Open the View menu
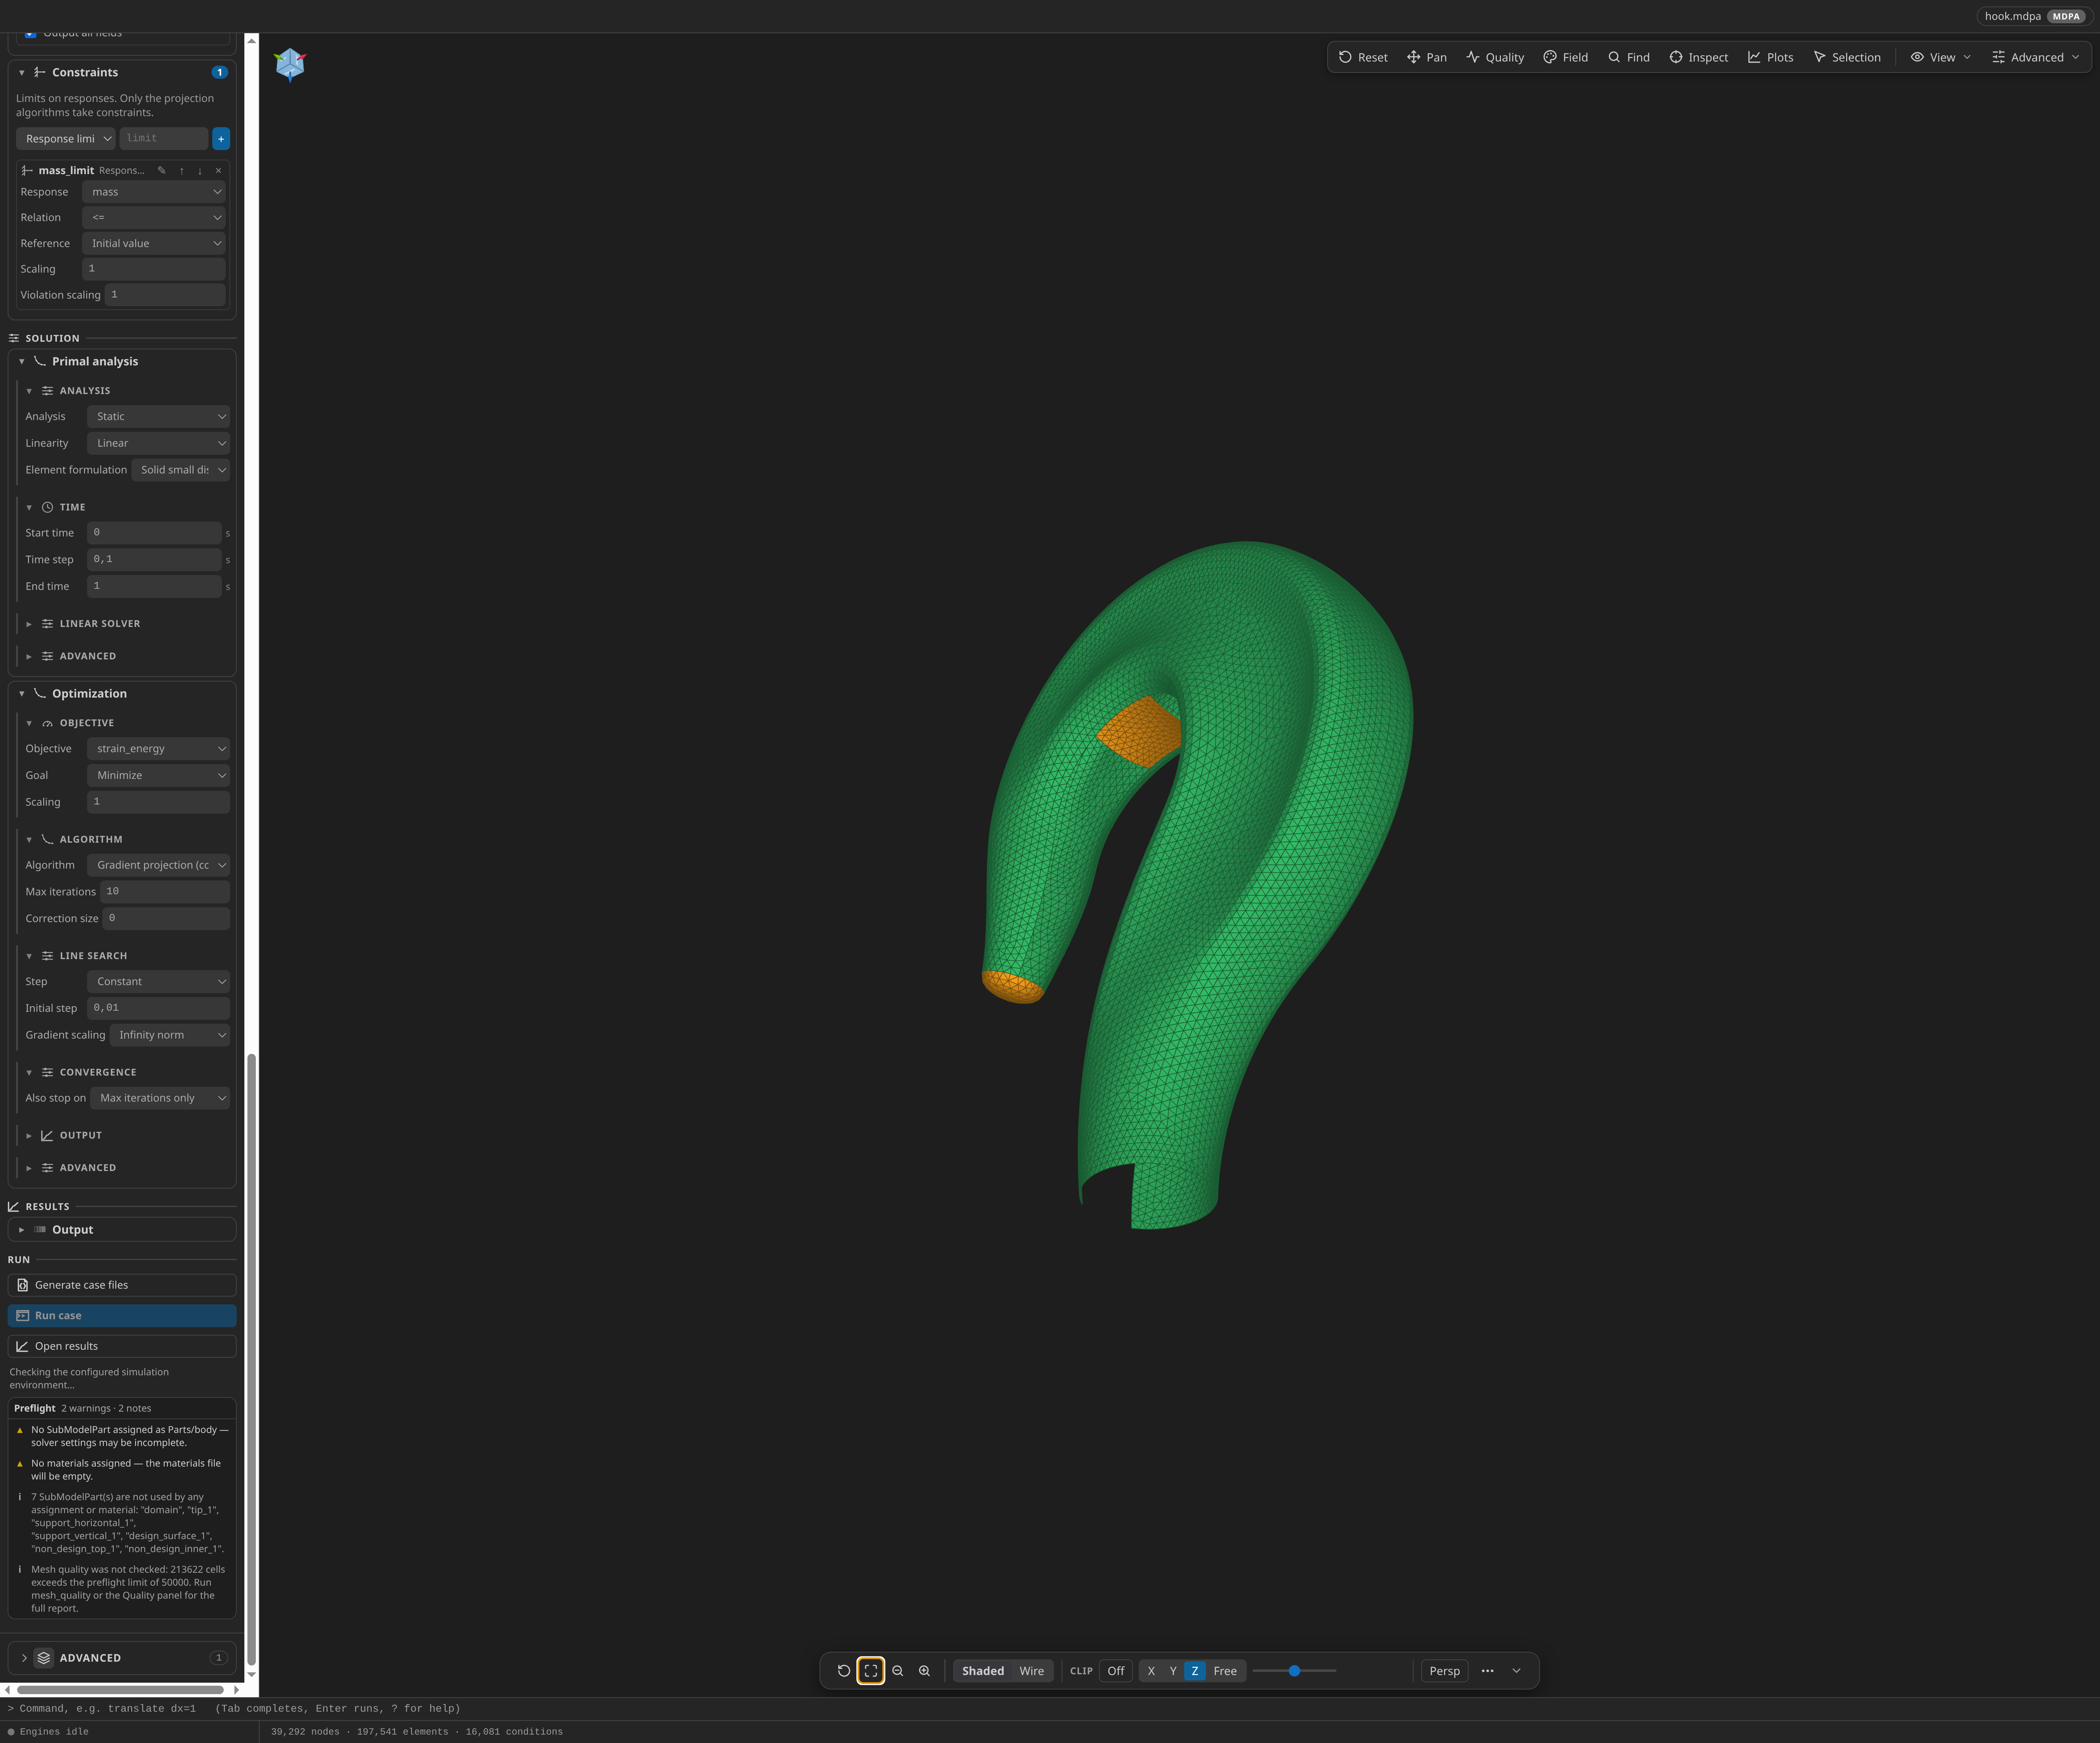Viewport: 2100px width, 1743px height. coord(1941,57)
